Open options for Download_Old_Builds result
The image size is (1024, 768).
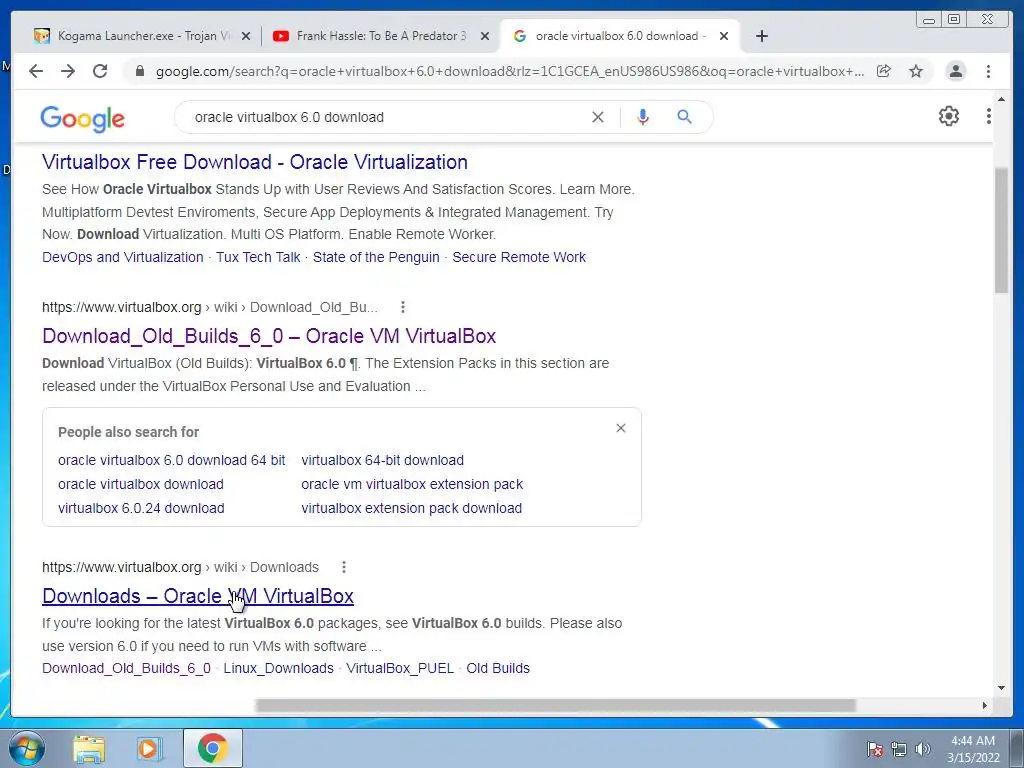click(403, 307)
